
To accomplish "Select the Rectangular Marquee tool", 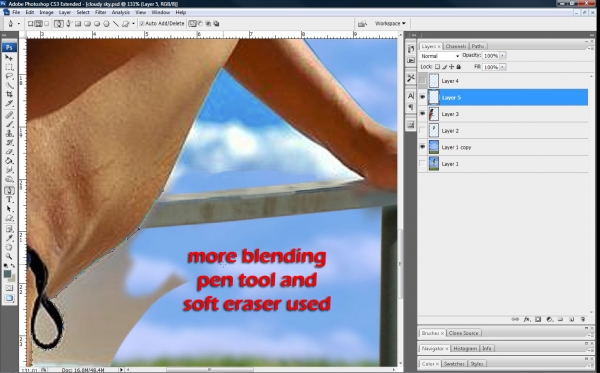I will [x=9, y=67].
